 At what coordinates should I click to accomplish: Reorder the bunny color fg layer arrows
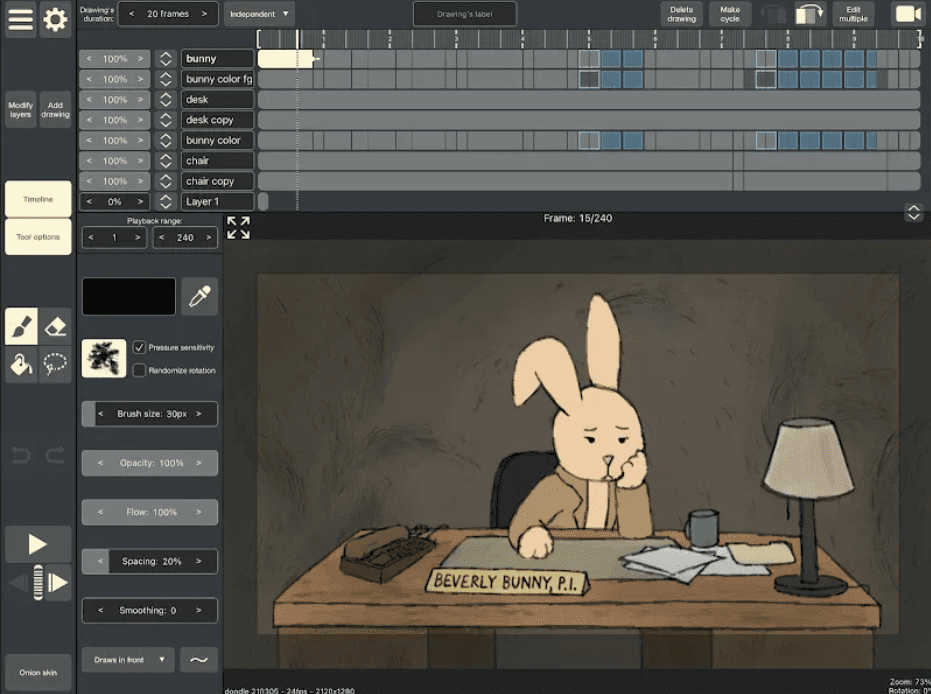click(x=166, y=79)
